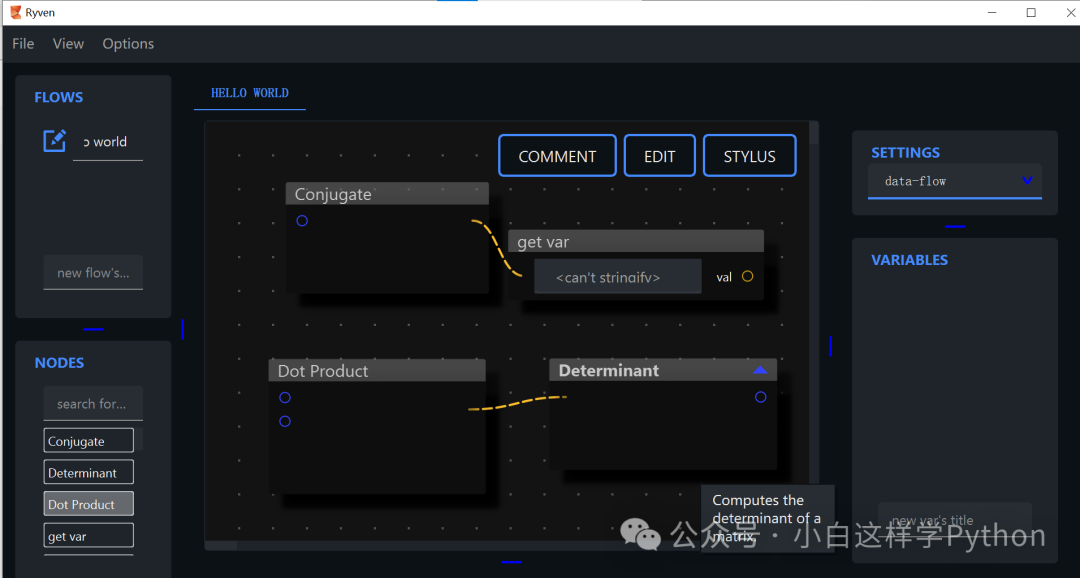1080x578 pixels.
Task: Open the Options menu
Action: coord(128,43)
